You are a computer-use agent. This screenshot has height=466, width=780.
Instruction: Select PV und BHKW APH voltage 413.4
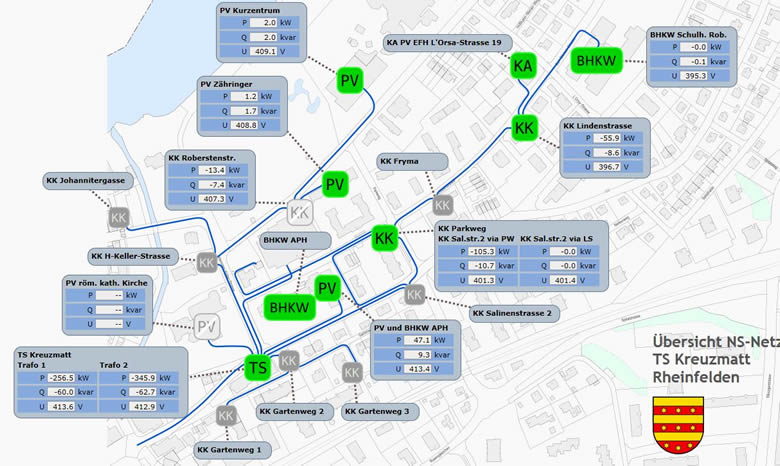pyautogui.click(x=418, y=369)
